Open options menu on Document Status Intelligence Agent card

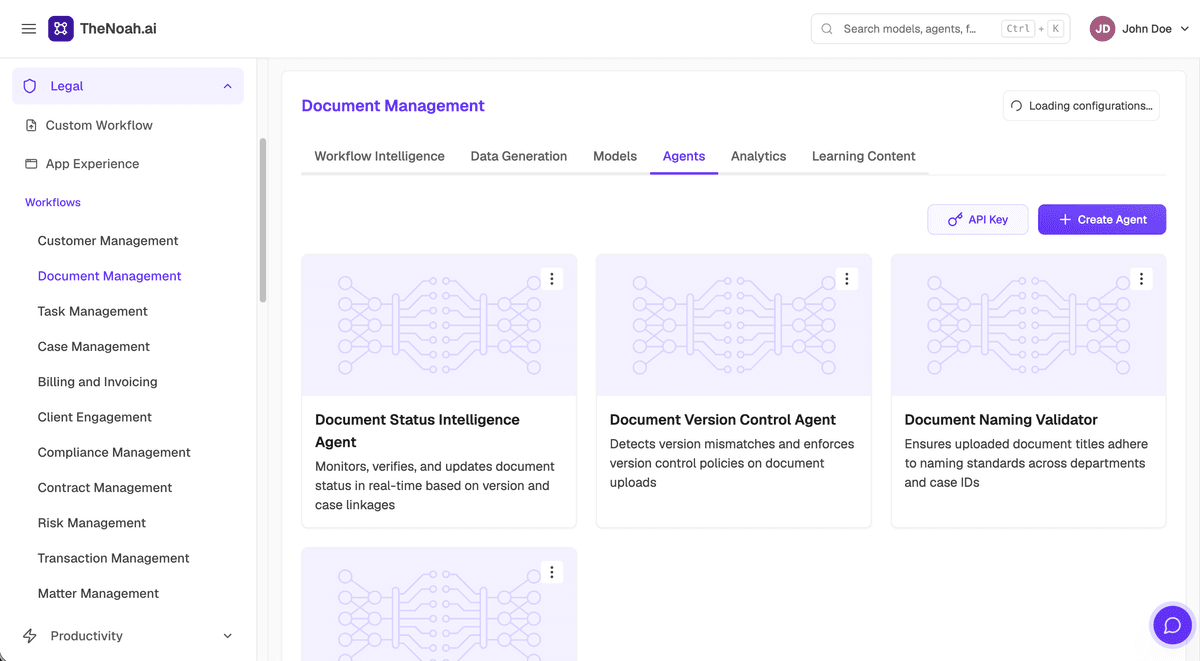552,279
